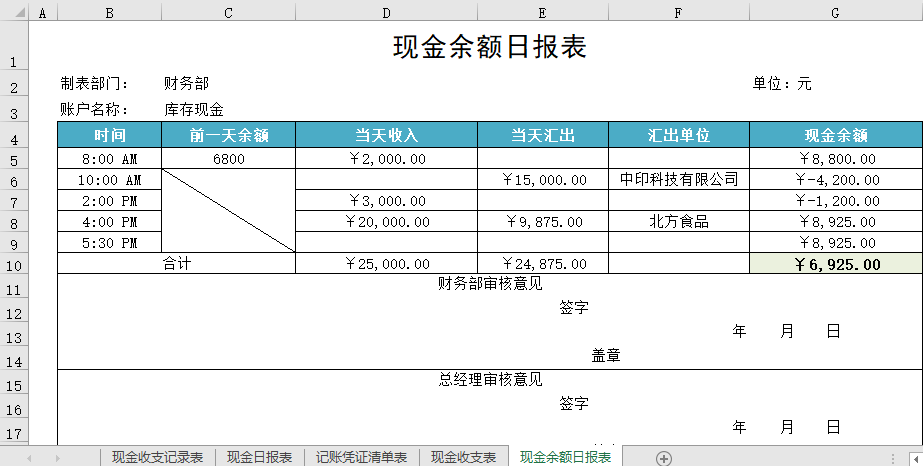The image size is (923, 466).
Task: Click the 现金余额 total cell ¥6,925.00
Action: [835, 264]
